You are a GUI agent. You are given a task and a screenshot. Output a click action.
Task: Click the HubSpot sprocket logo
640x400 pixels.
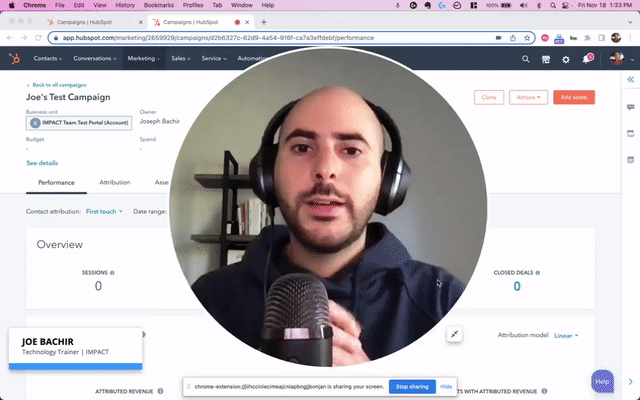point(14,59)
